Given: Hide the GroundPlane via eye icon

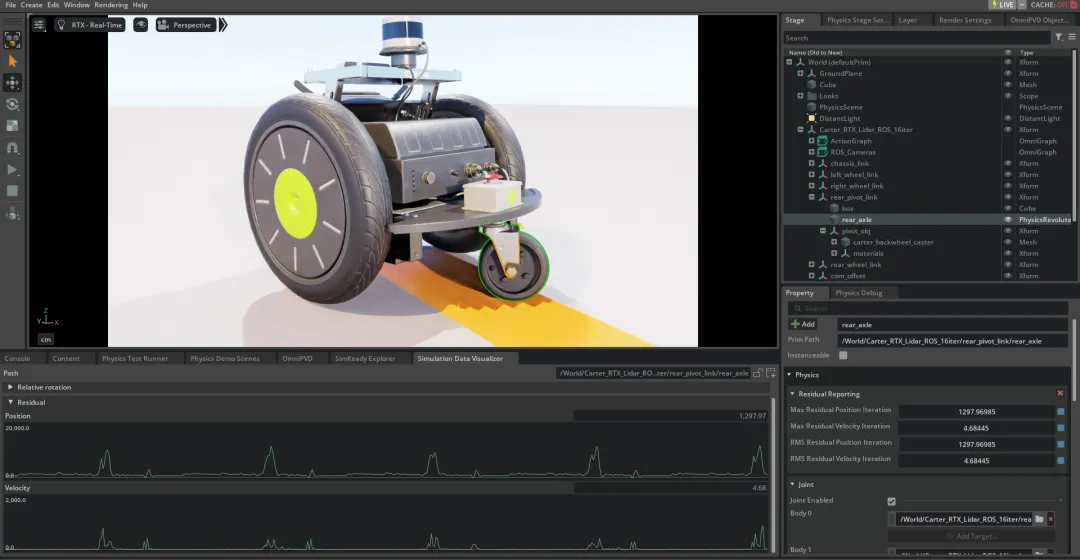Looking at the screenshot, I should click(x=1008, y=73).
